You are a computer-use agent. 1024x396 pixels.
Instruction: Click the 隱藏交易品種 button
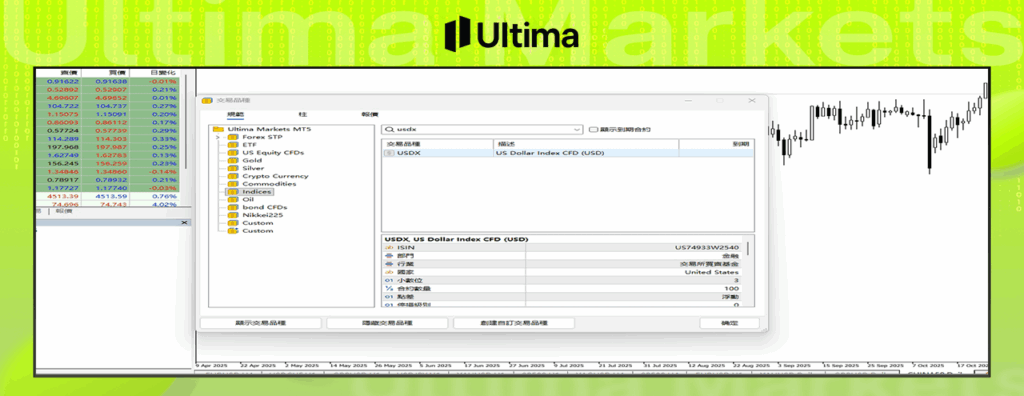(x=387, y=323)
